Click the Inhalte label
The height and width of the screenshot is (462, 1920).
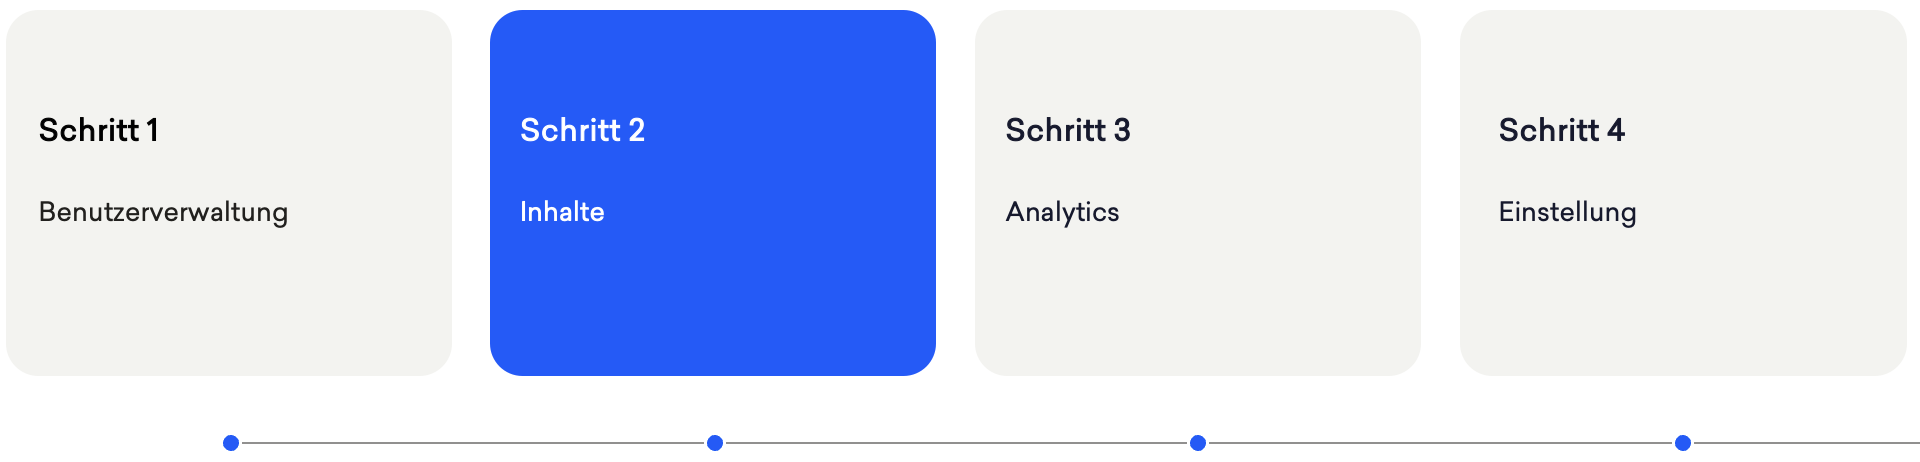562,212
